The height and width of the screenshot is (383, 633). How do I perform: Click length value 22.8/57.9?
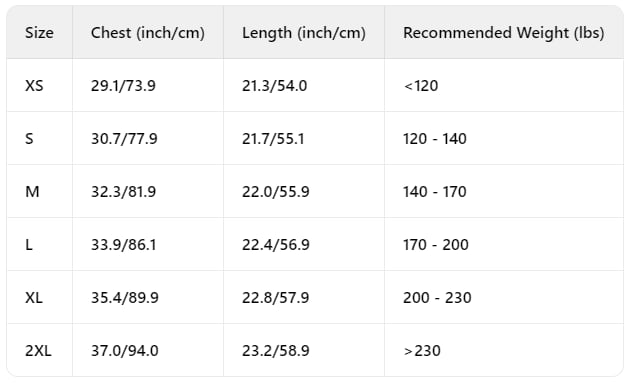[x=276, y=297]
